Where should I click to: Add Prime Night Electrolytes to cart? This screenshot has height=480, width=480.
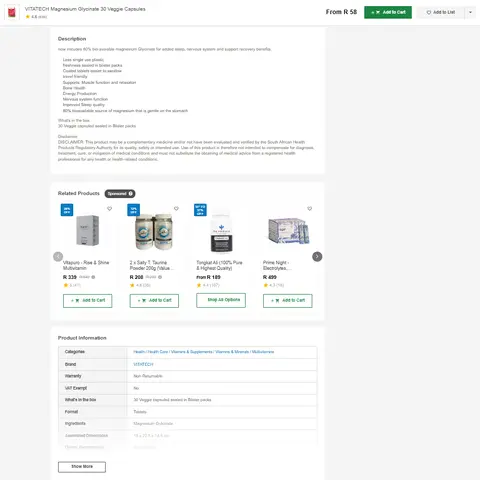(x=288, y=300)
